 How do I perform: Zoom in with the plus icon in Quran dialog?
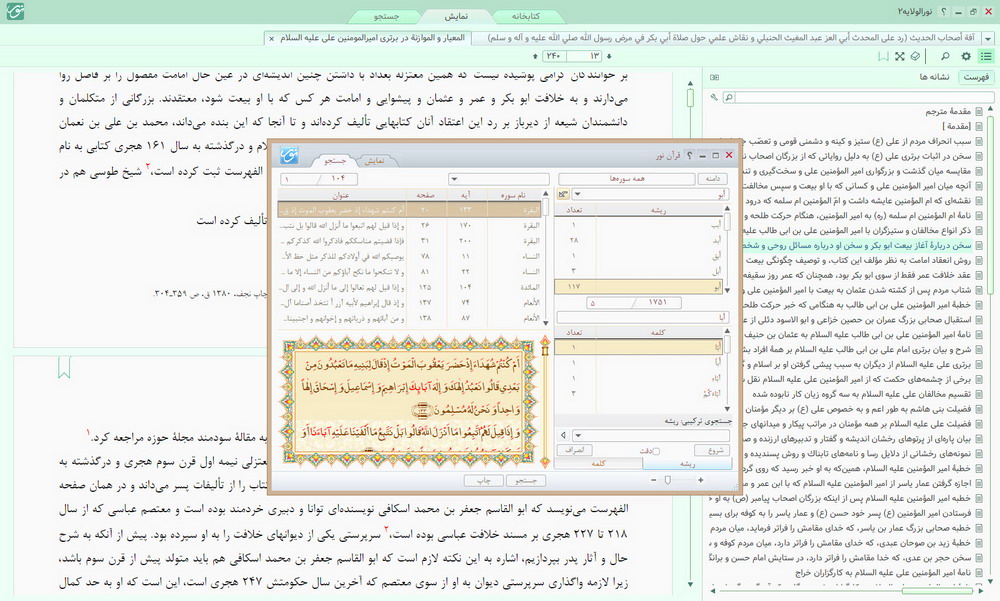click(700, 480)
